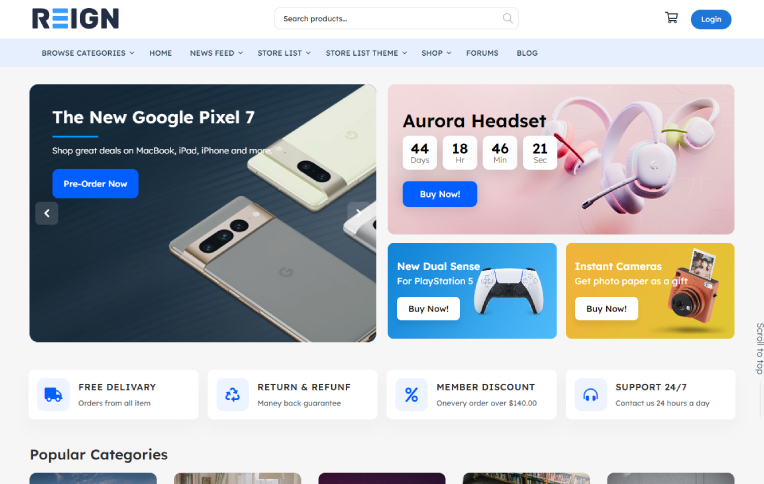Click the Free Delivery truck icon
Screen dimensions: 764x484
[x=53, y=394]
